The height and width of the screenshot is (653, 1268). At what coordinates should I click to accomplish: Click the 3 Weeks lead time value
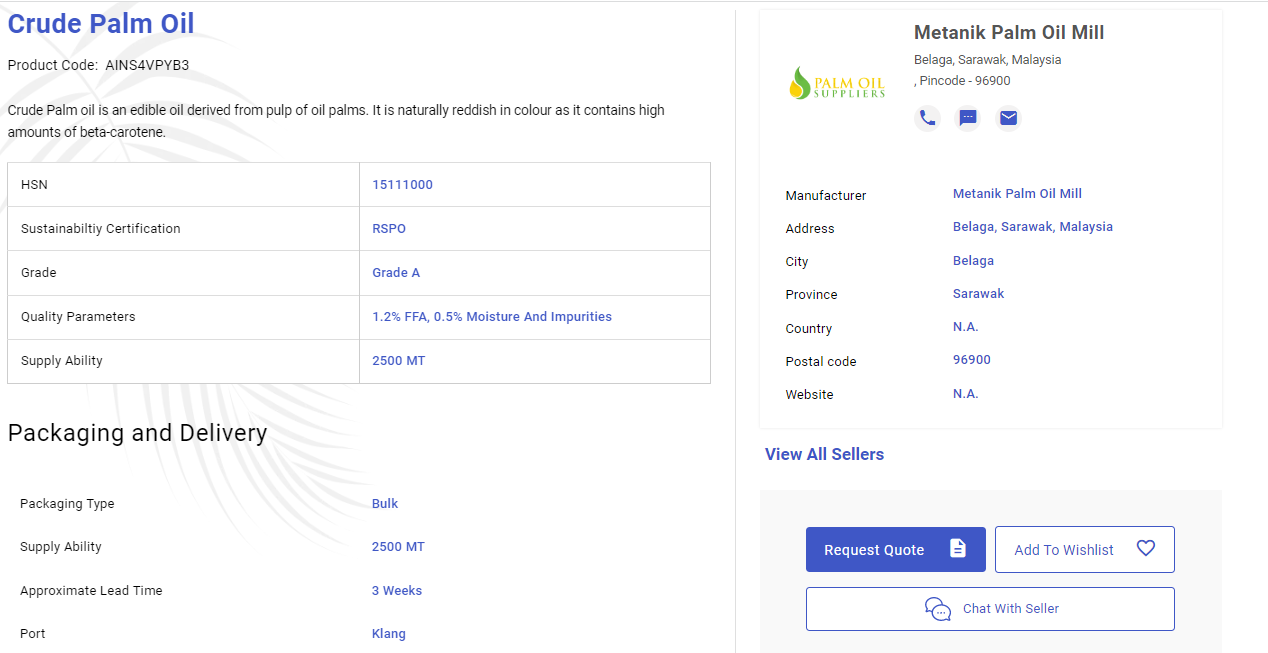click(397, 591)
